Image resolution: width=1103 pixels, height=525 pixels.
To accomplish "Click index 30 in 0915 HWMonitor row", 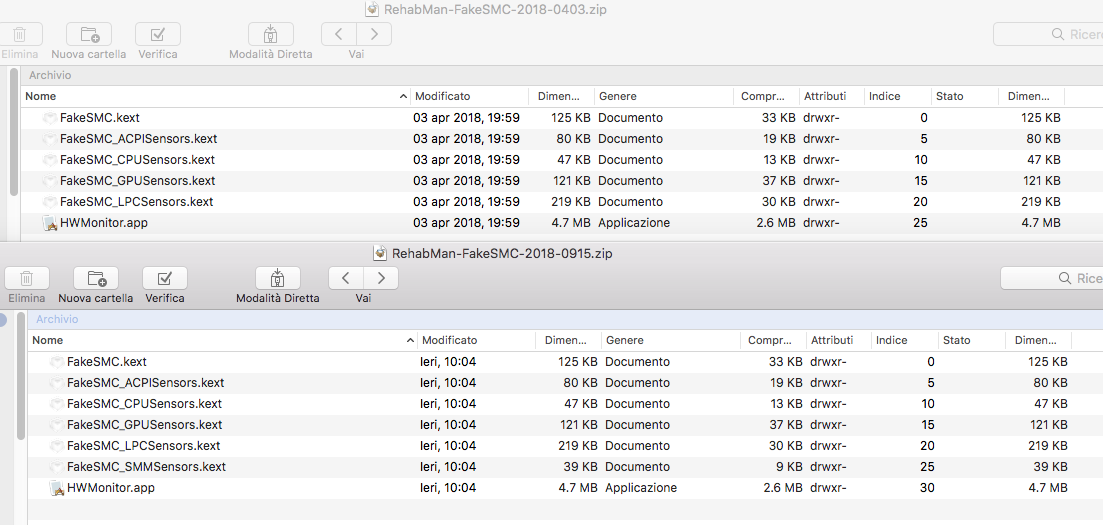I will (x=927, y=488).
